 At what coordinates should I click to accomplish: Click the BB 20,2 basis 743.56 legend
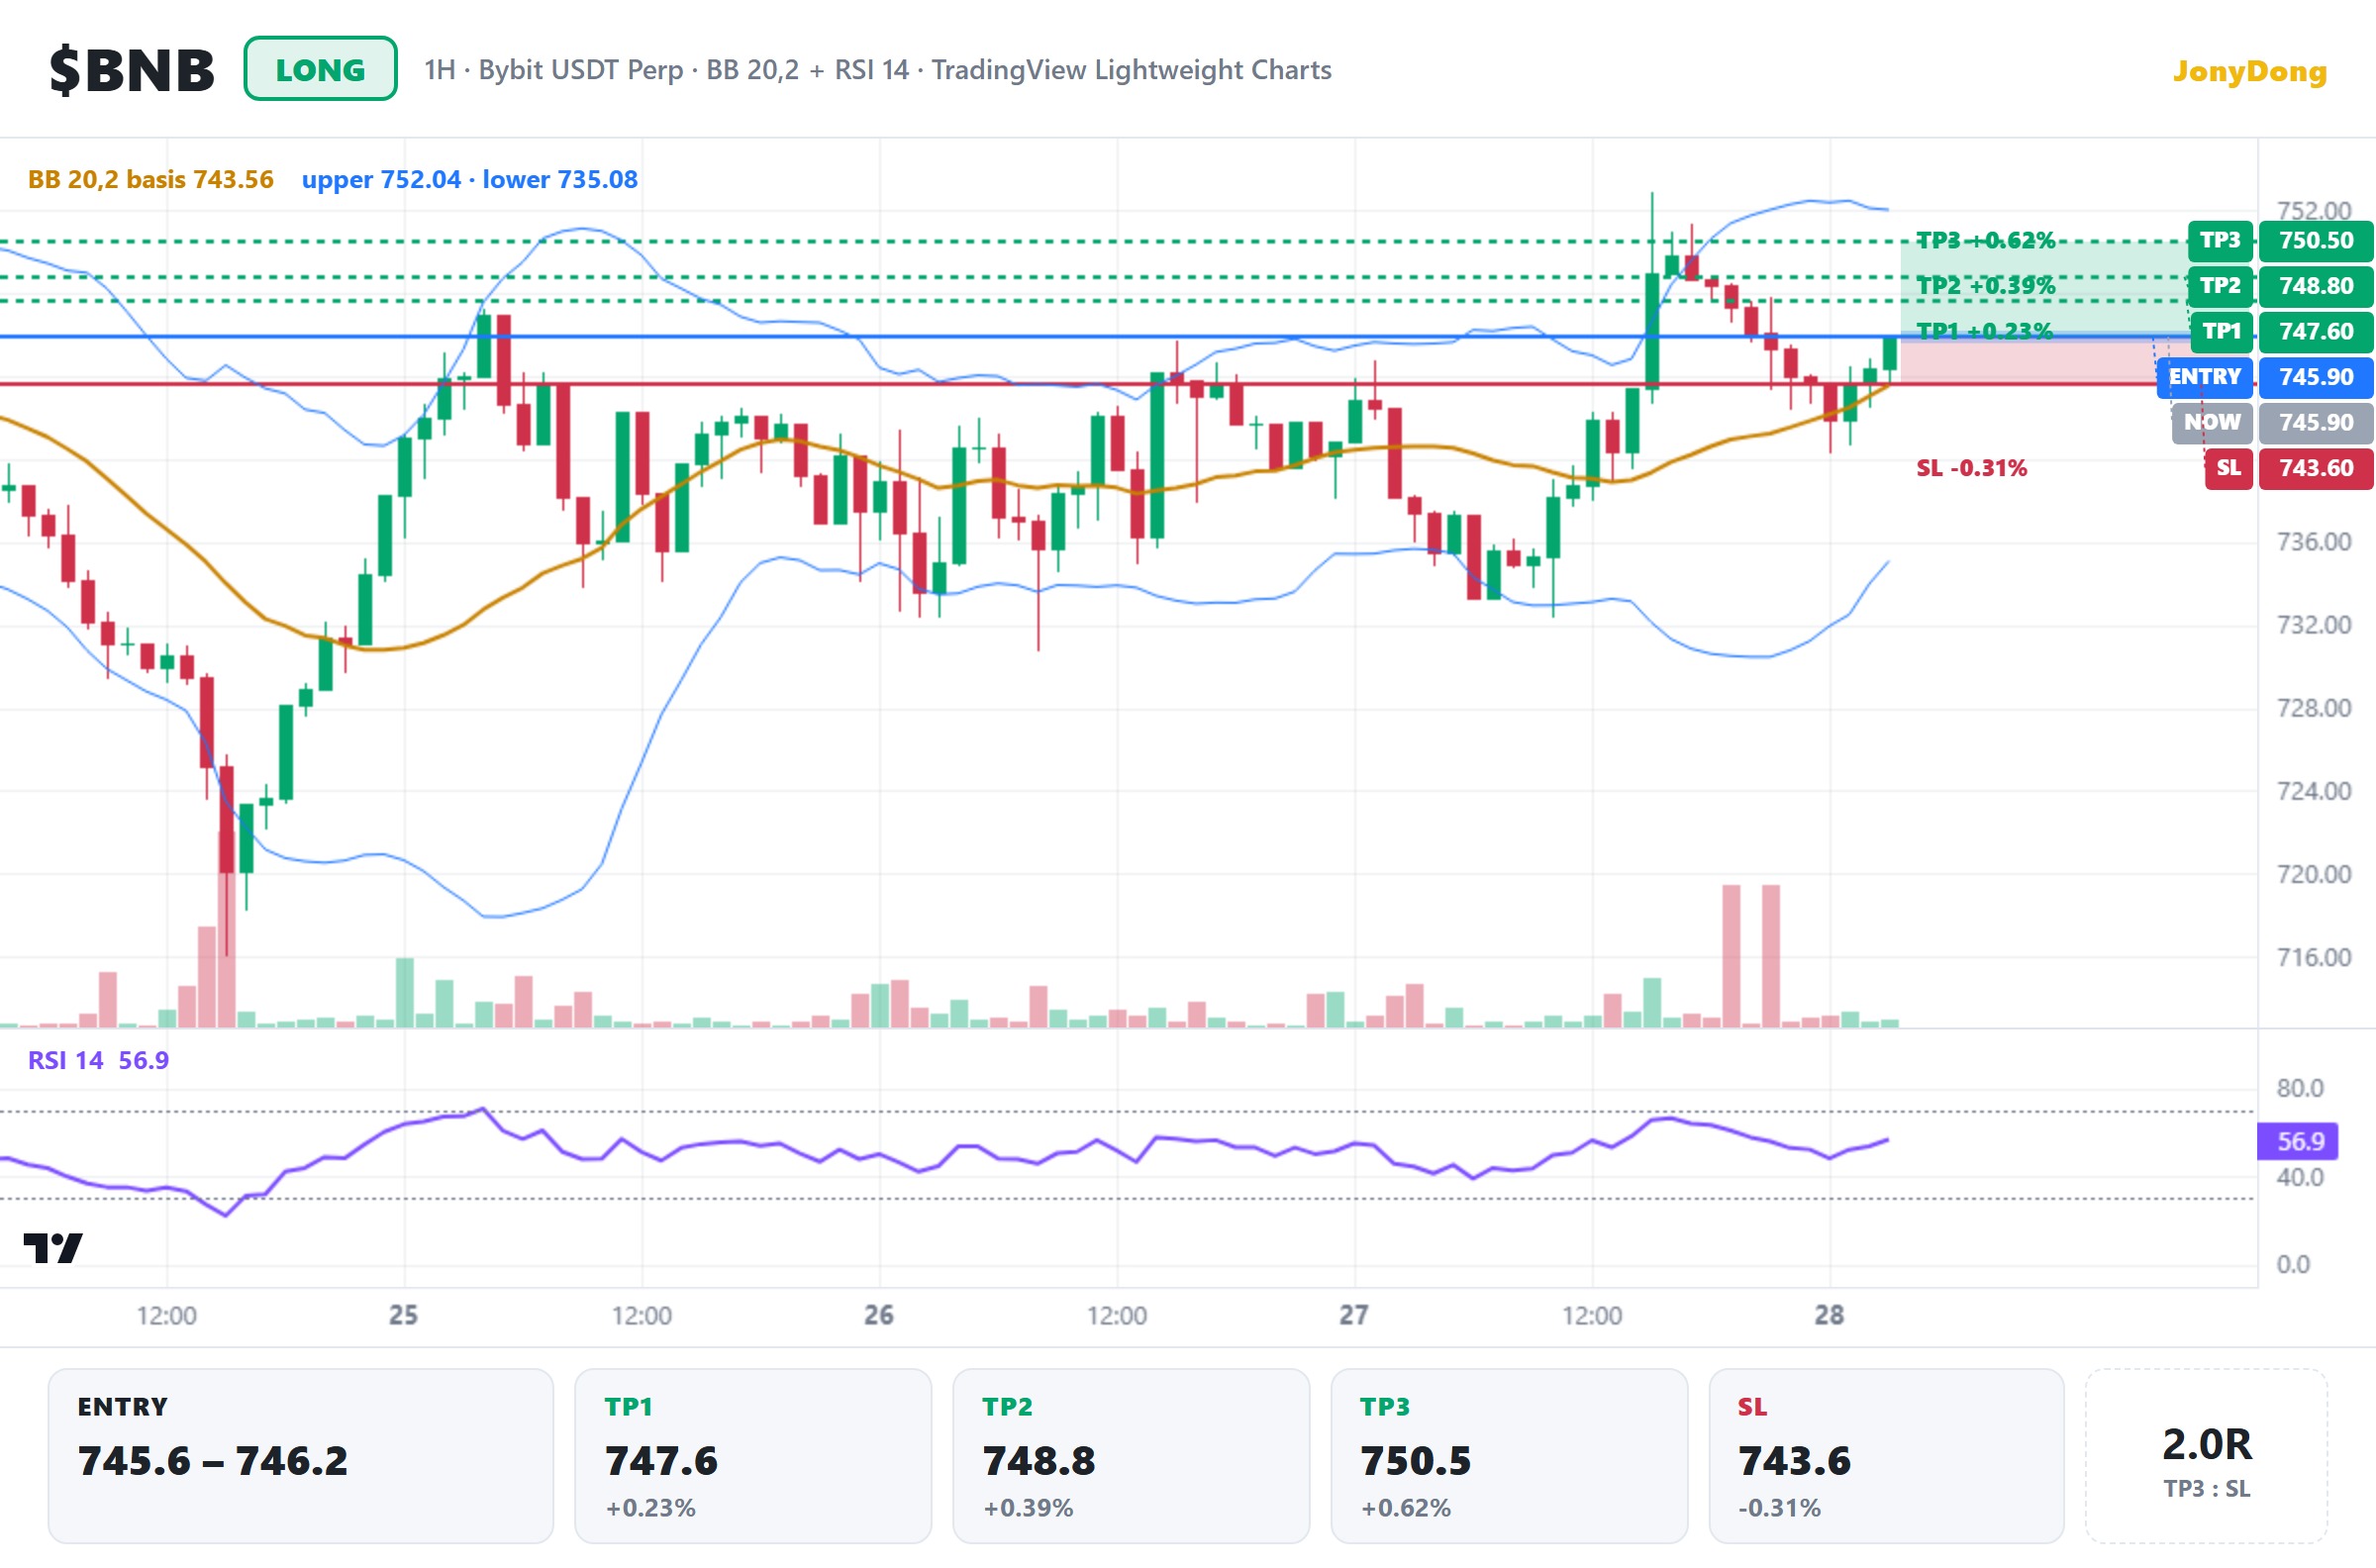pyautogui.click(x=150, y=180)
